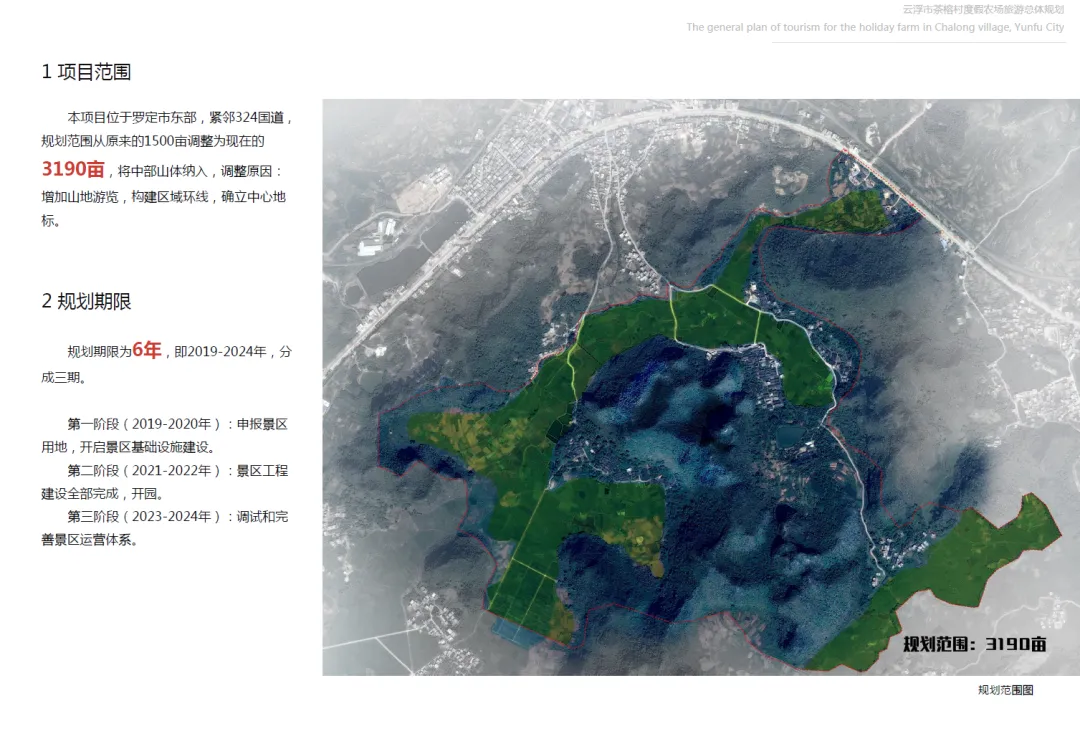The image size is (1080, 754).
Task: Click the line '规划范围从原来的1500亩调整为现在的'
Action: tap(153, 141)
